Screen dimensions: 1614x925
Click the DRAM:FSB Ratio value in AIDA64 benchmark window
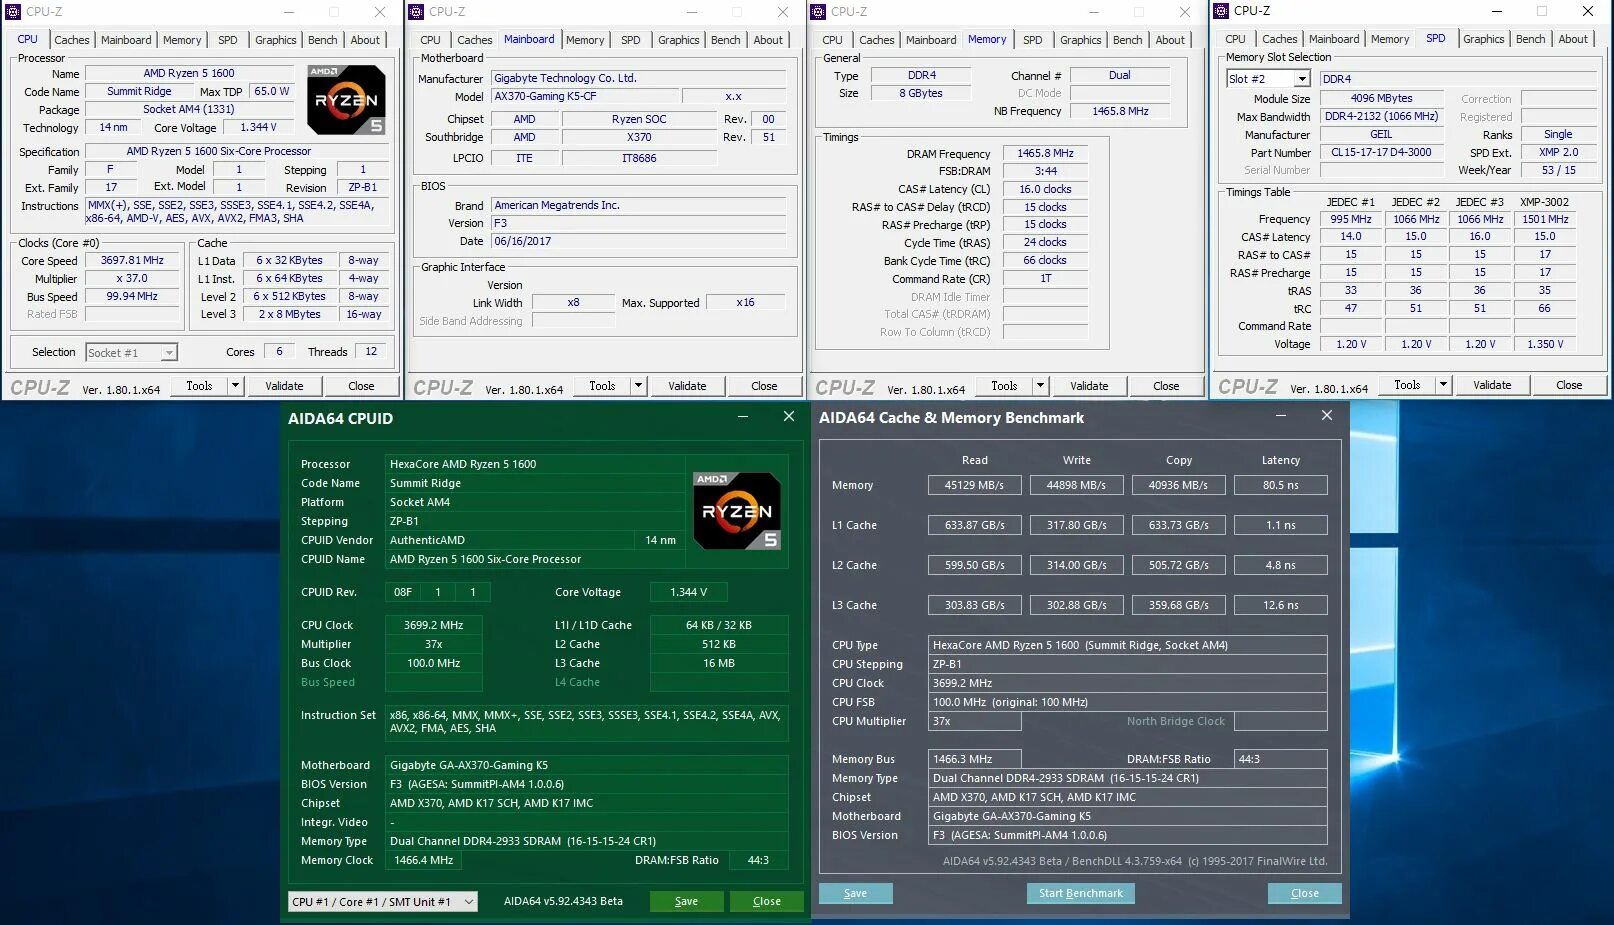(1281, 759)
